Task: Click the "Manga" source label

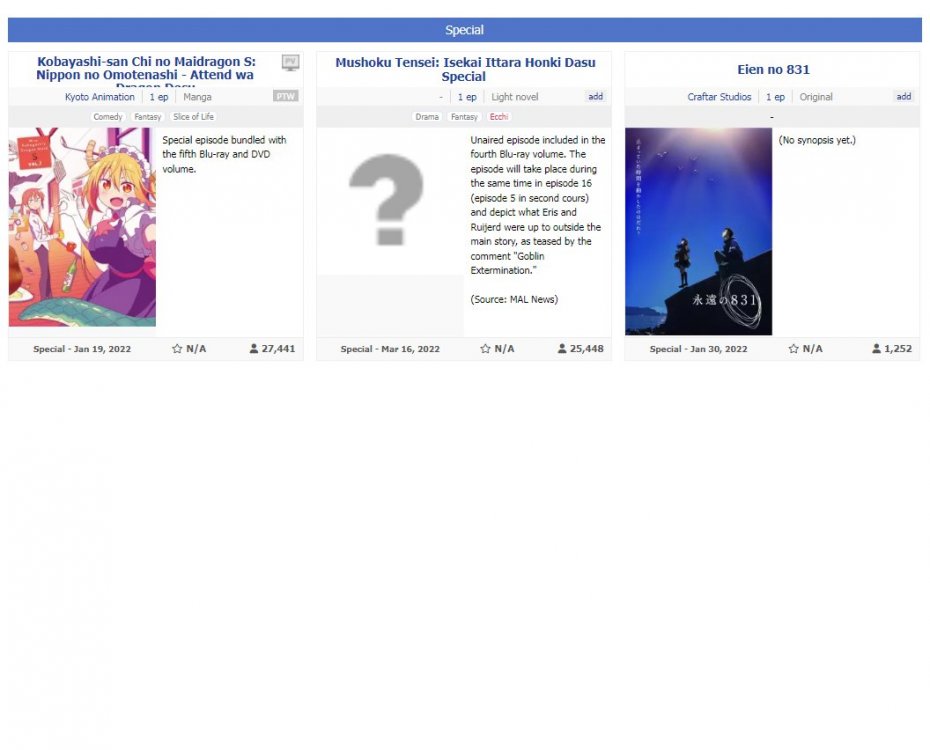Action: click(x=198, y=97)
